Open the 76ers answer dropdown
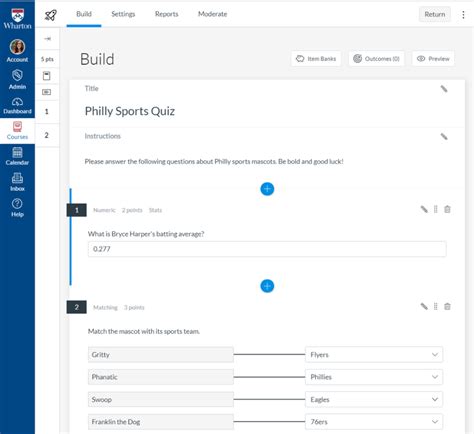The width and height of the screenshot is (474, 434). point(374,422)
